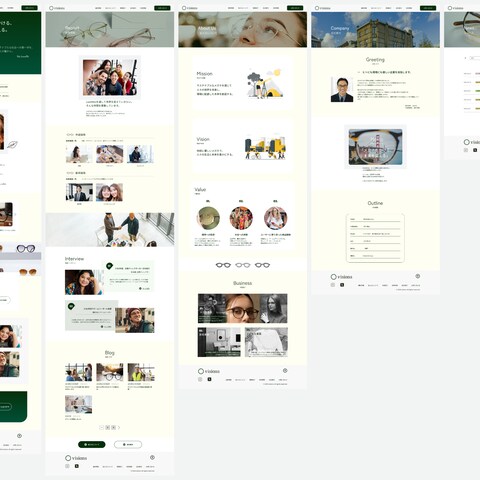Screen dimensions: 480x480
Task: Click the back-to-top eye icon in Recruit page footer
Action: tap(152, 457)
